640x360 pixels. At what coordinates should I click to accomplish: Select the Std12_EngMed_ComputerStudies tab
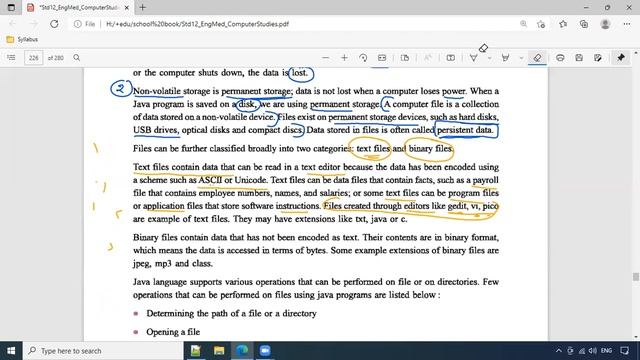click(78, 7)
